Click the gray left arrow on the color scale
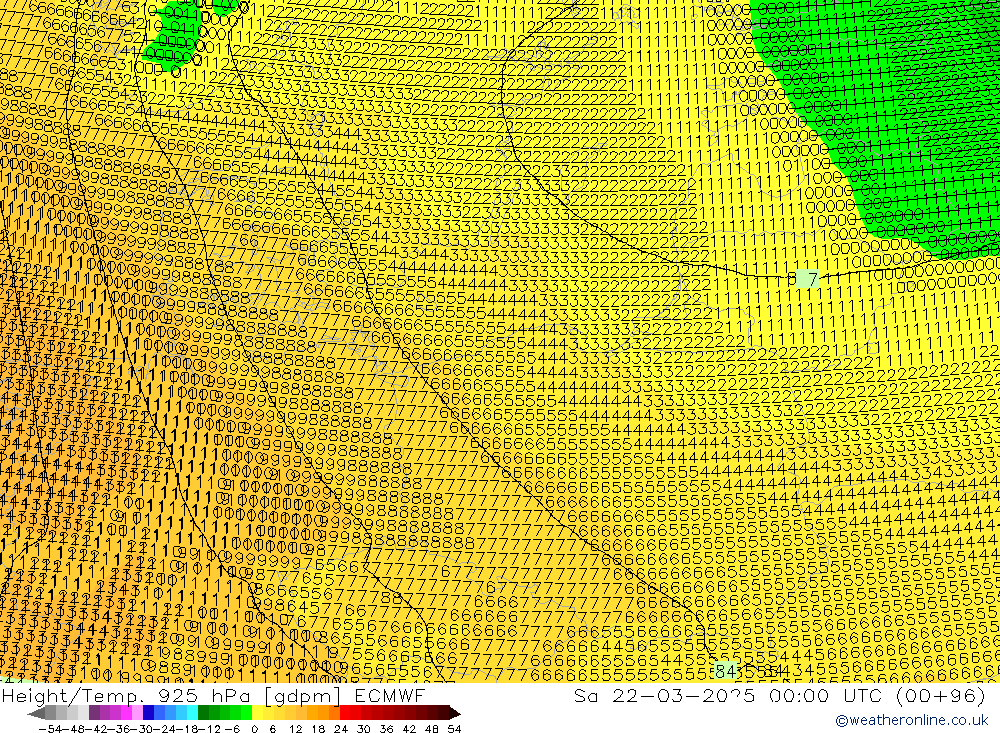The image size is (1000, 733). (x=36, y=714)
